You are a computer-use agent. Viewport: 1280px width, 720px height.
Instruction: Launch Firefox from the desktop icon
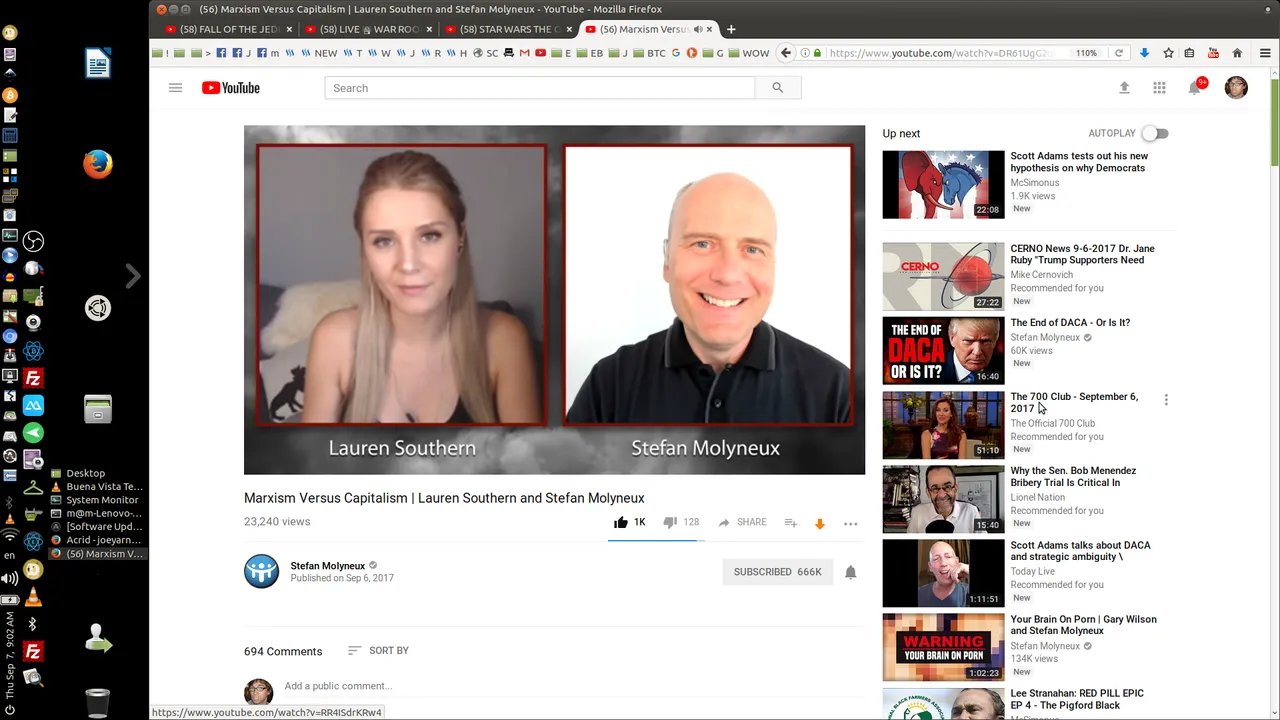point(98,164)
